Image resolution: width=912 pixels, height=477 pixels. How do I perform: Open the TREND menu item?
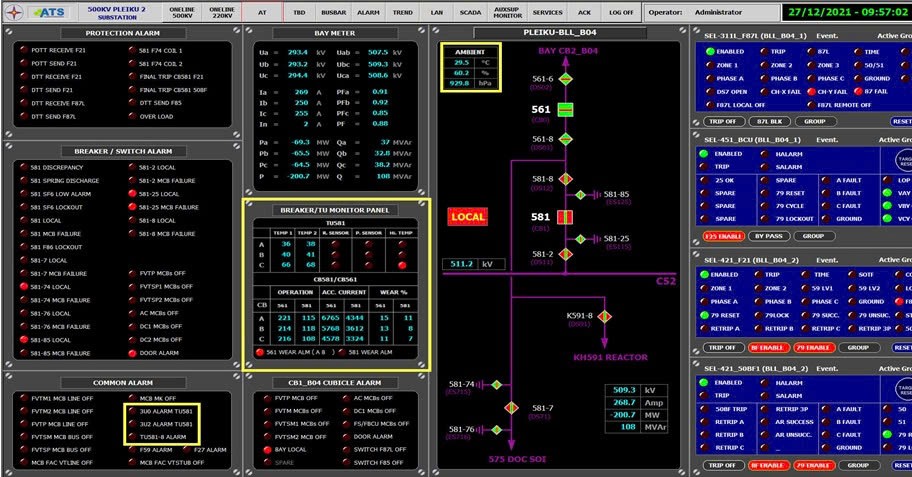(402, 12)
